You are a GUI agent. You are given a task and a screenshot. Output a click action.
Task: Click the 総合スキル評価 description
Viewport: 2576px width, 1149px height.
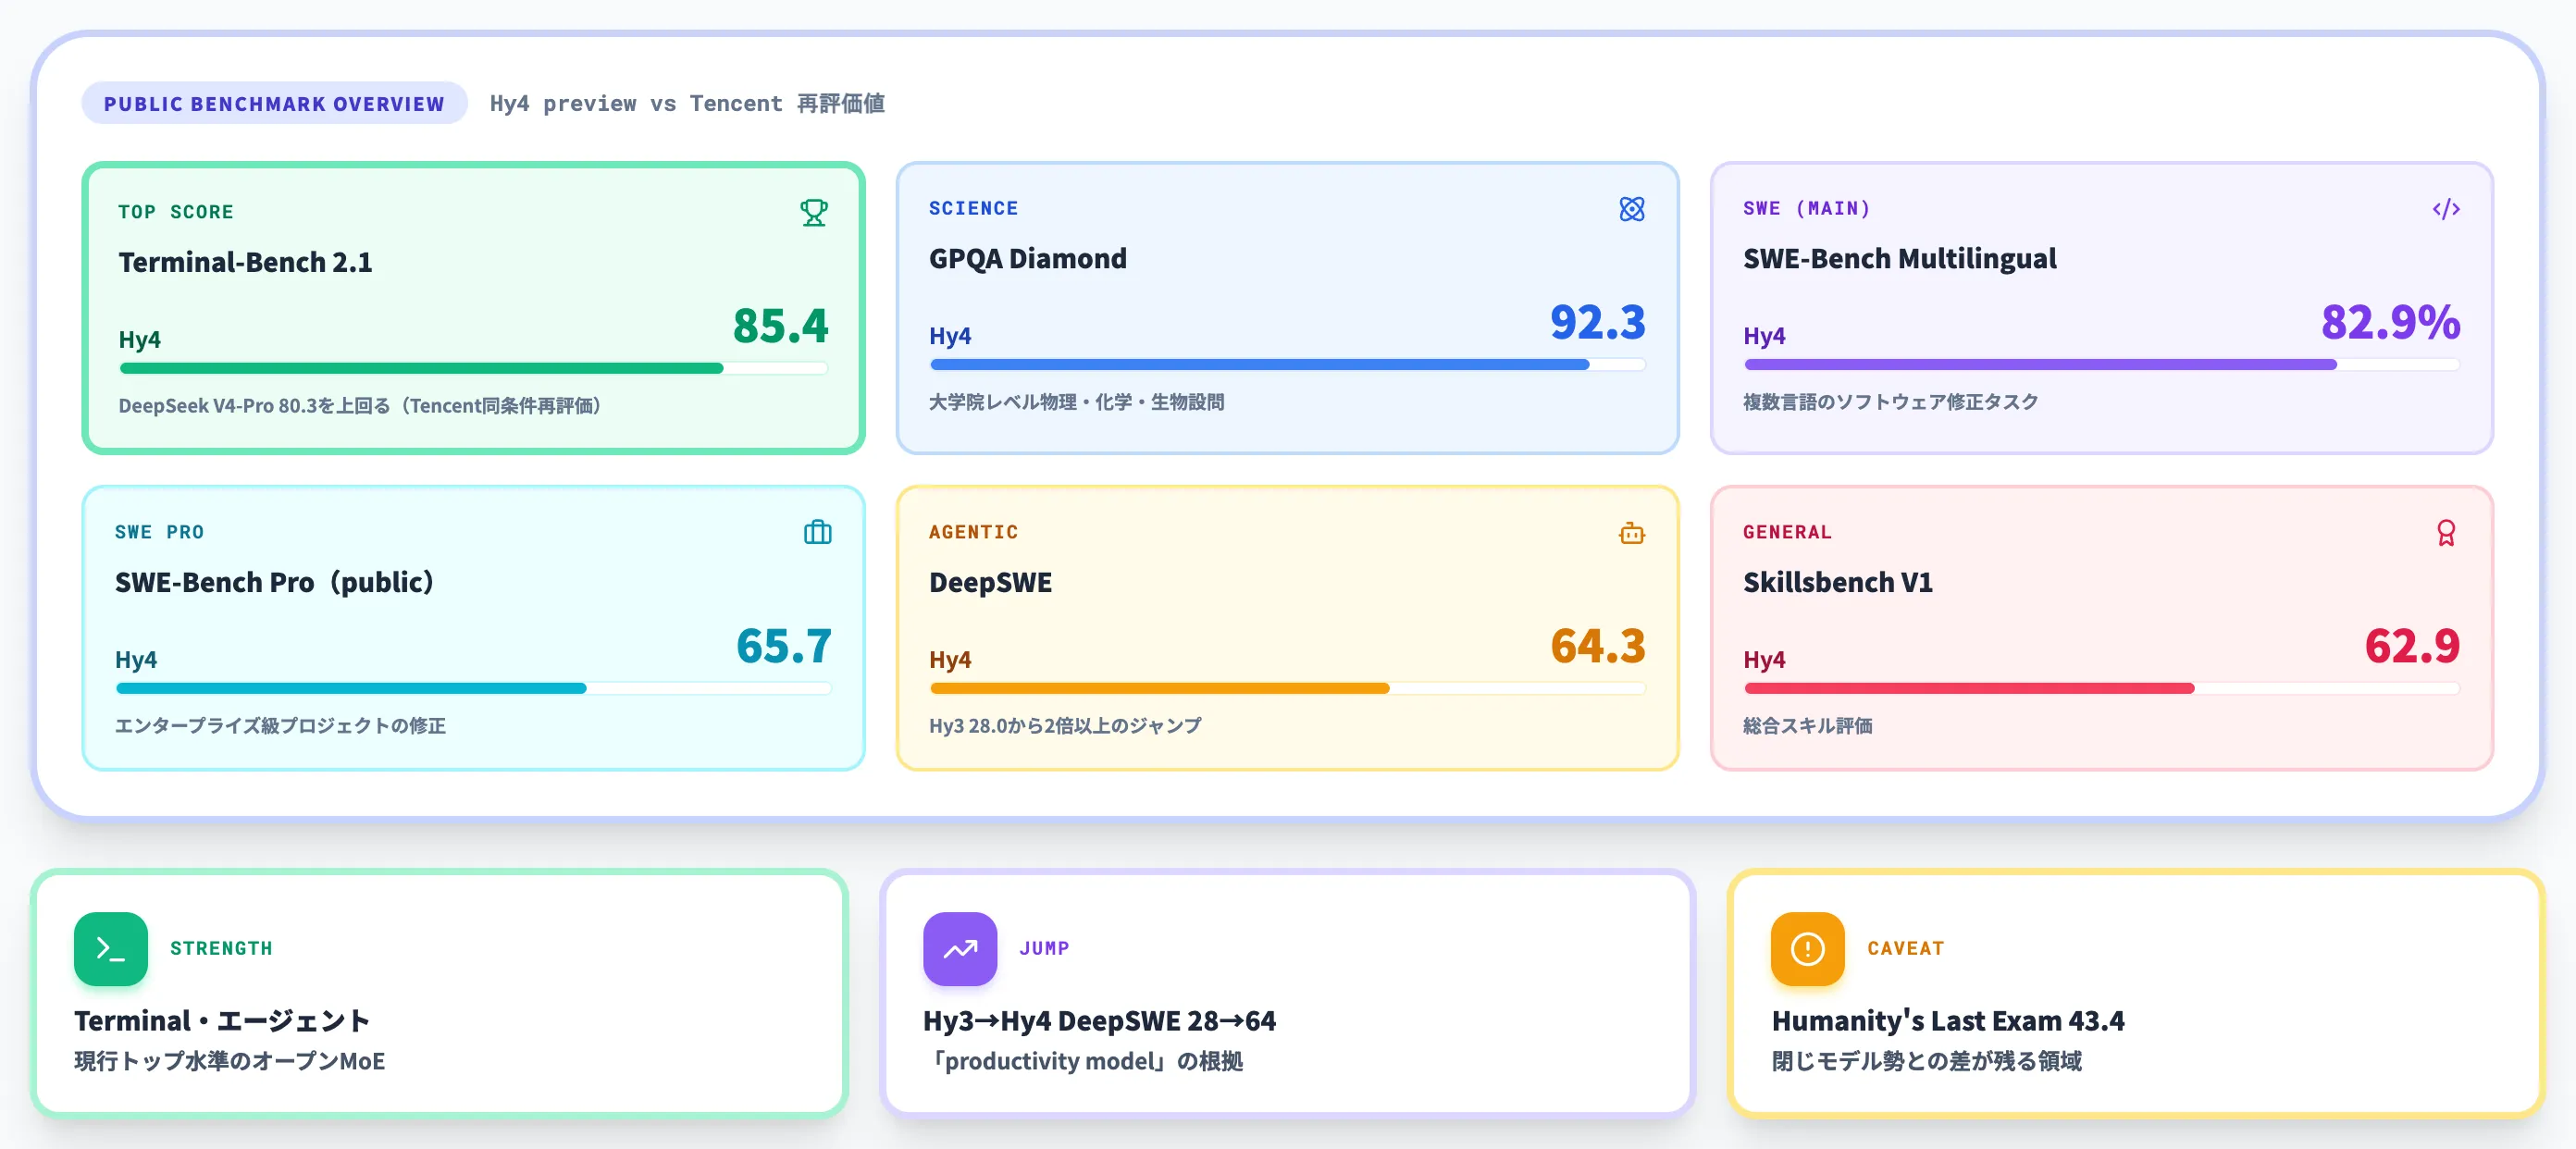pos(1808,725)
